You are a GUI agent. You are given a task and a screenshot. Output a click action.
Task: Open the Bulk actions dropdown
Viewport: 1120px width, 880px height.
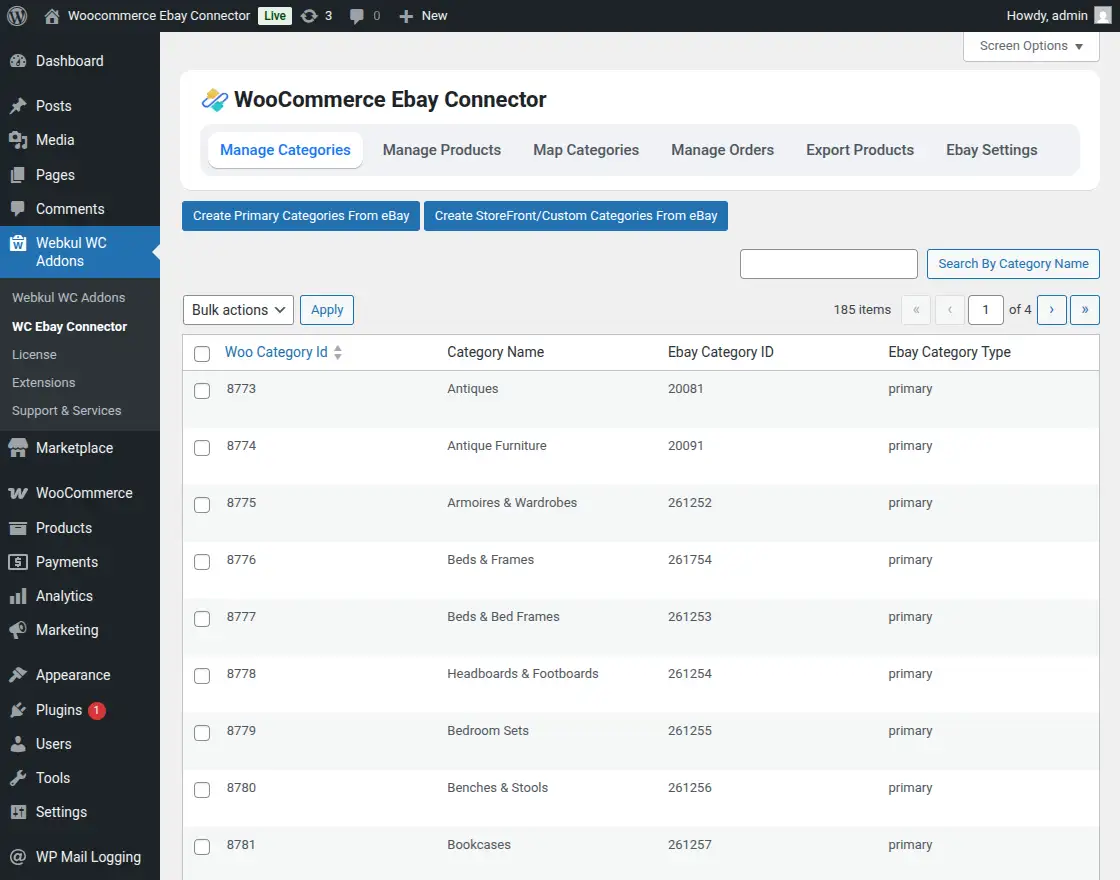coord(238,310)
